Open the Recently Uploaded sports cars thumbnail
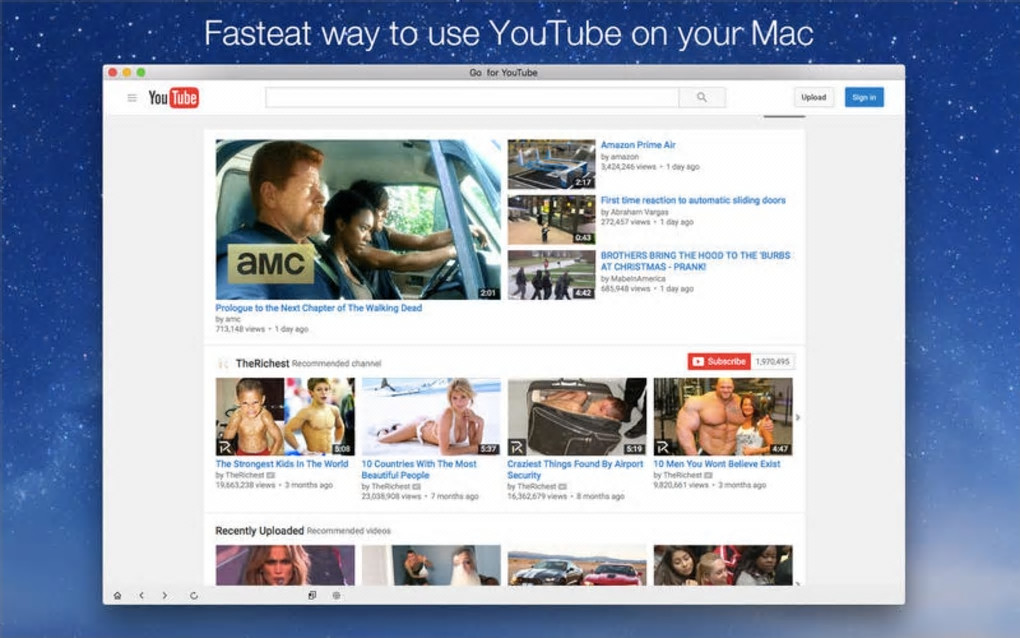1020x638 pixels. pyautogui.click(x=577, y=565)
